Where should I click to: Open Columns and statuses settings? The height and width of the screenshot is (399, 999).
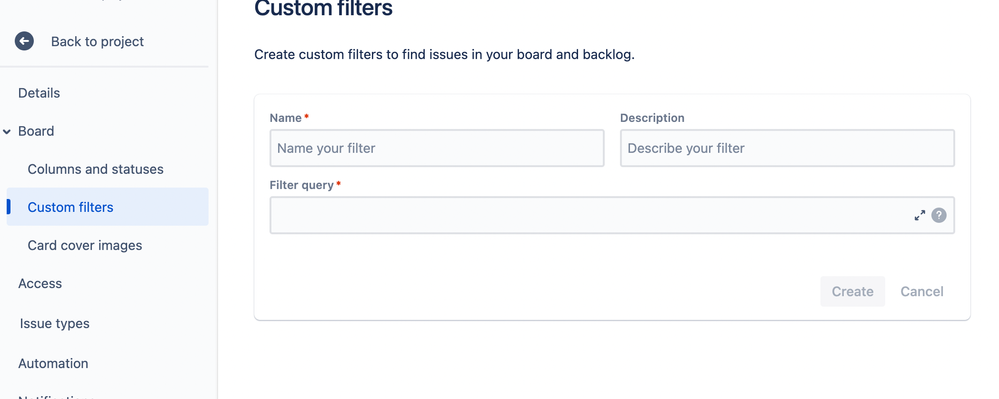pyautogui.click(x=96, y=170)
